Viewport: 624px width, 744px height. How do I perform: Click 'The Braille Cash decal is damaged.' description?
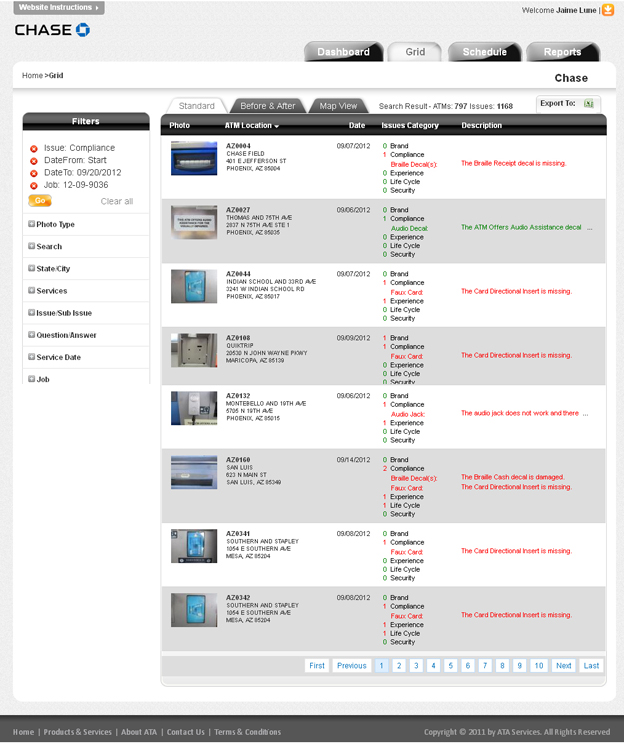click(x=512, y=477)
